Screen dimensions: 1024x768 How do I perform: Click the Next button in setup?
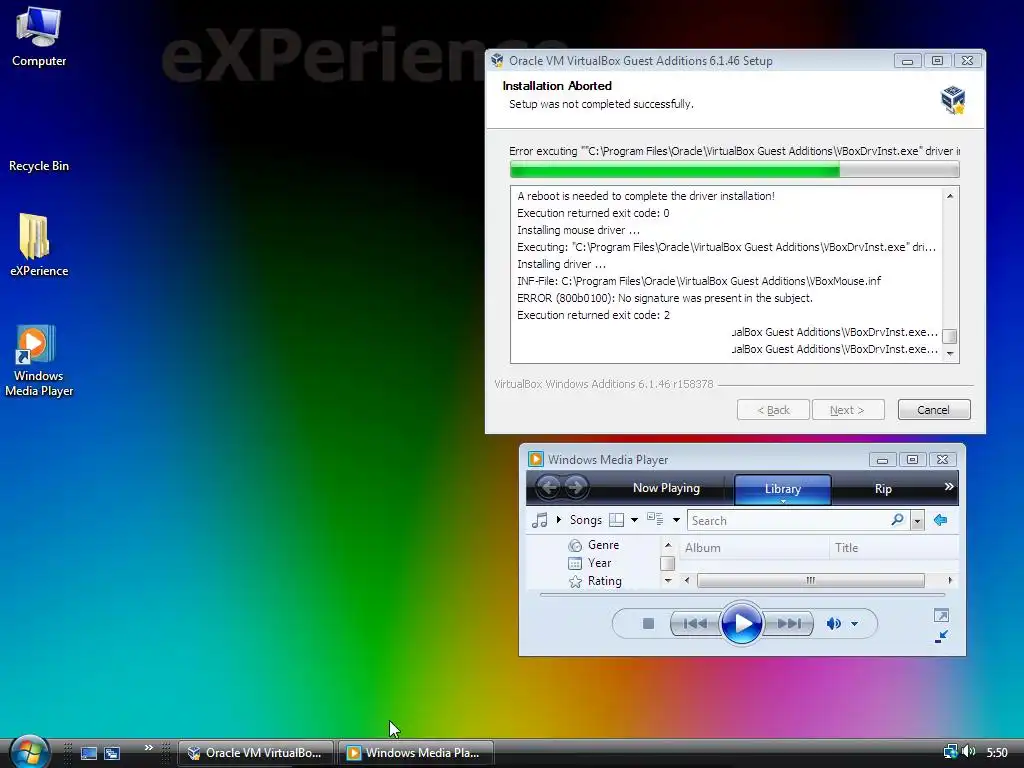coord(848,409)
